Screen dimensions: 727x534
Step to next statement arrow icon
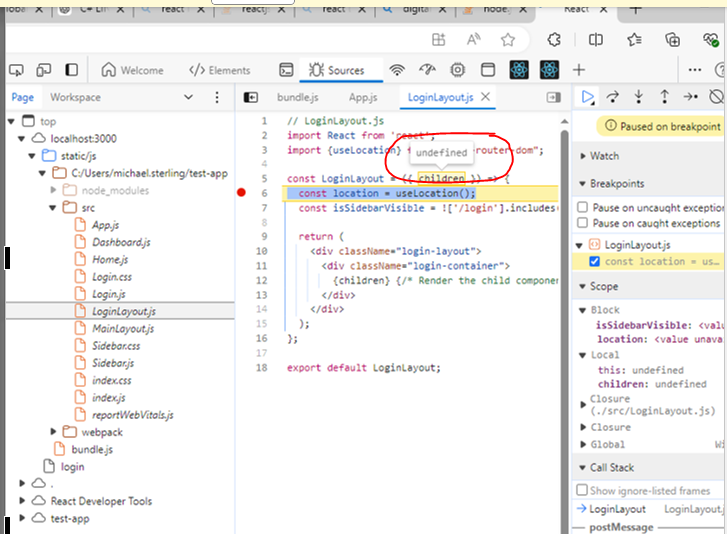click(690, 97)
